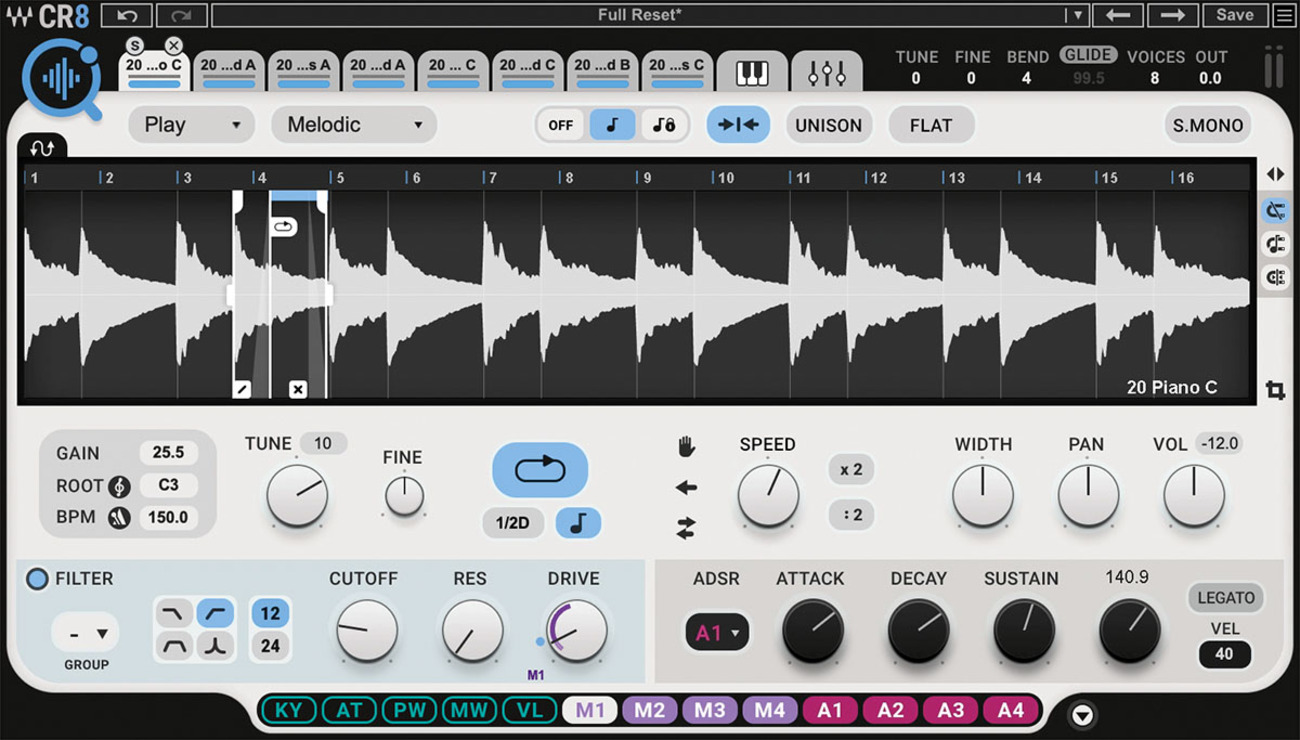This screenshot has height=740, width=1300.
Task: Open the mixer sliders icon tab
Action: click(827, 73)
